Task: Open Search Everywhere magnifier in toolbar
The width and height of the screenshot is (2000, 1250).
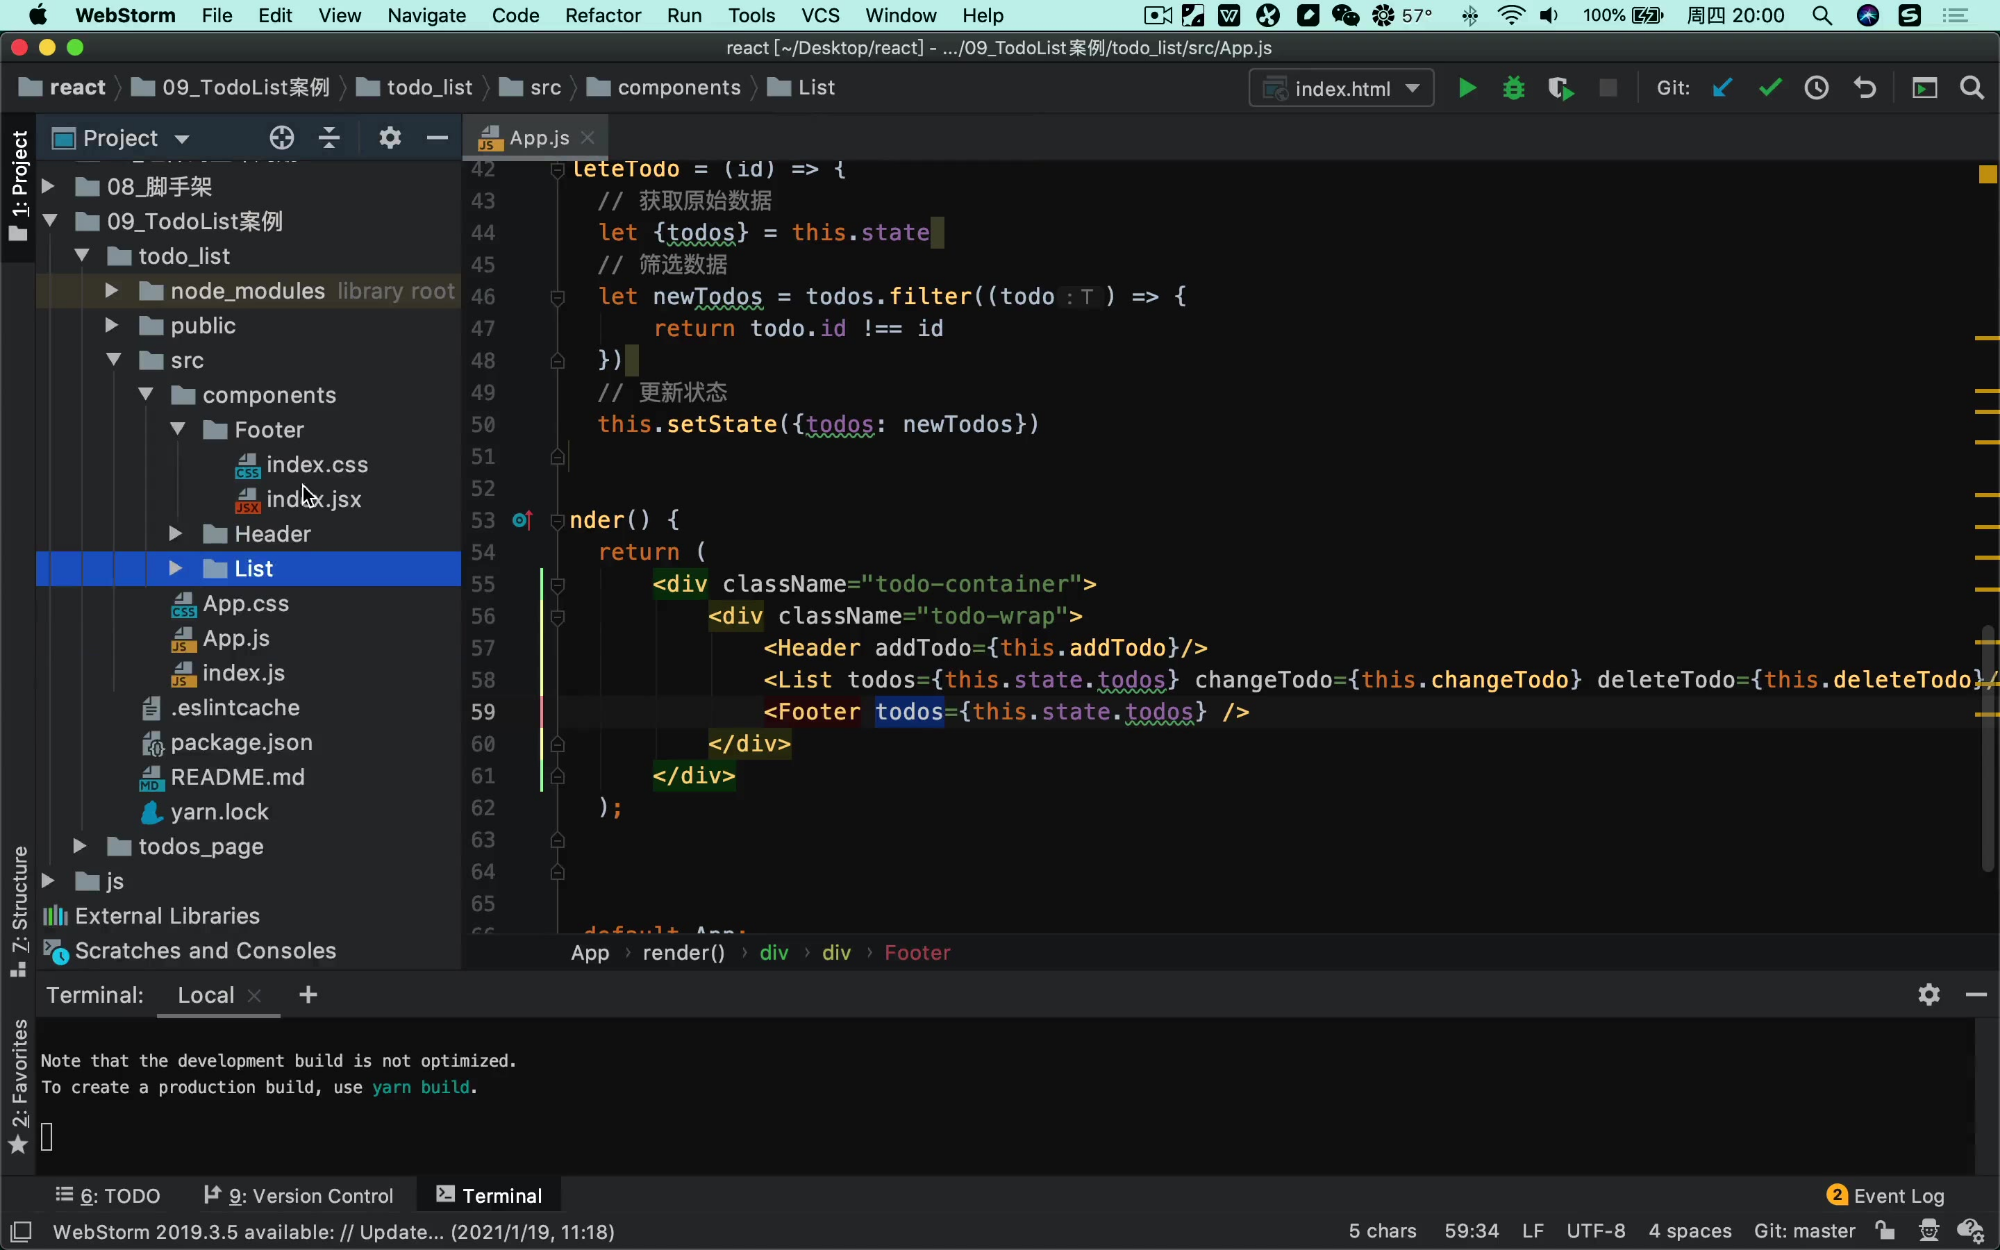Action: coord(1972,88)
